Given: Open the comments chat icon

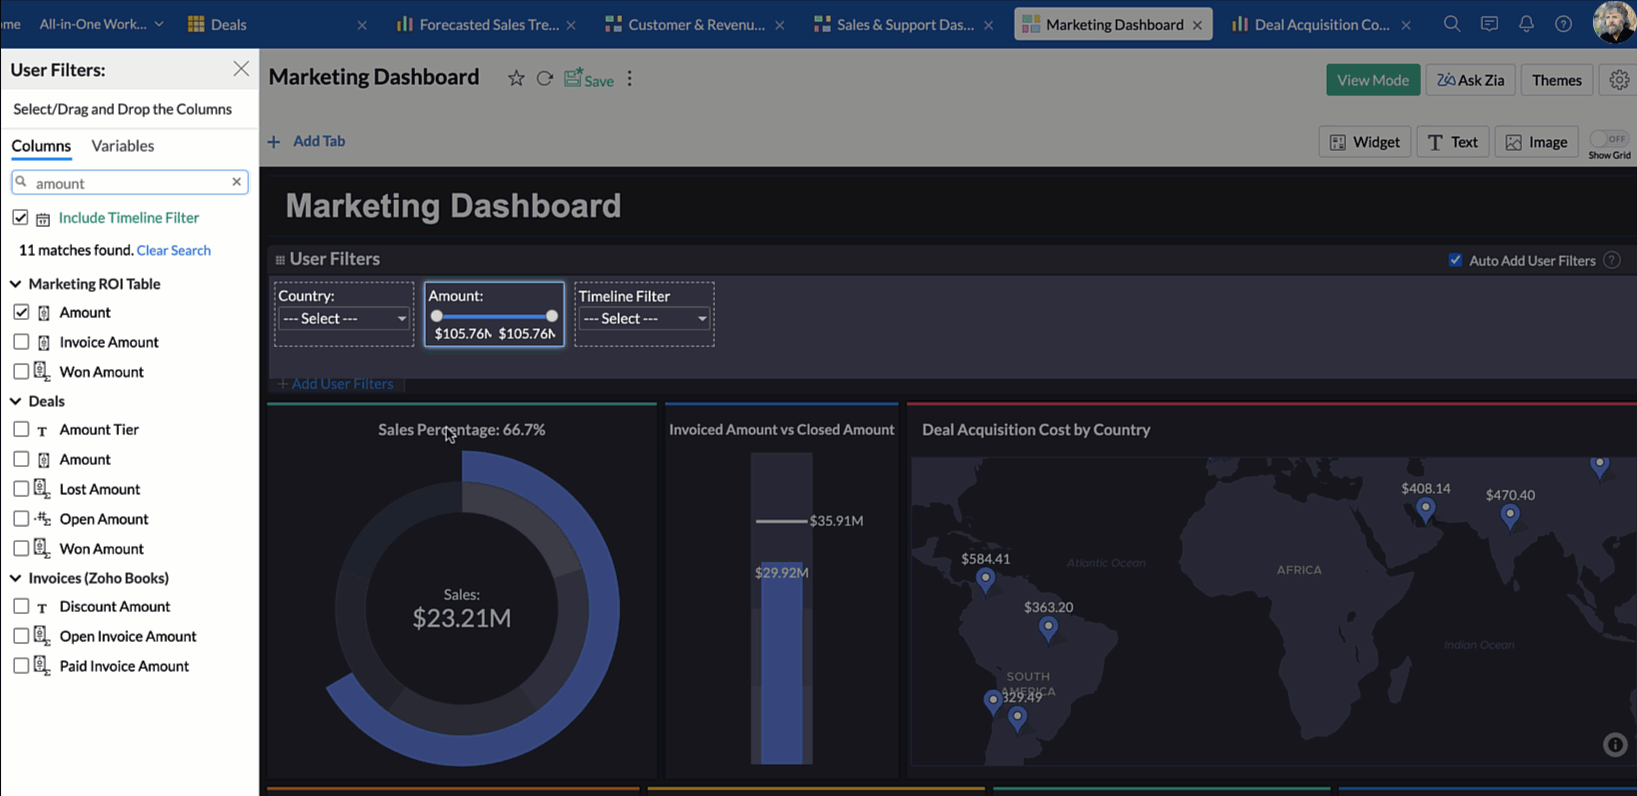Looking at the screenshot, I should click(1489, 24).
